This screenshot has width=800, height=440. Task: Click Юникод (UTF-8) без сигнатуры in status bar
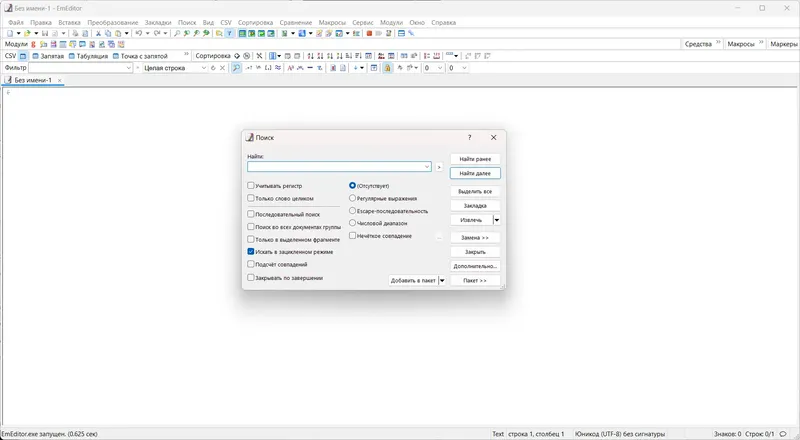click(620, 434)
